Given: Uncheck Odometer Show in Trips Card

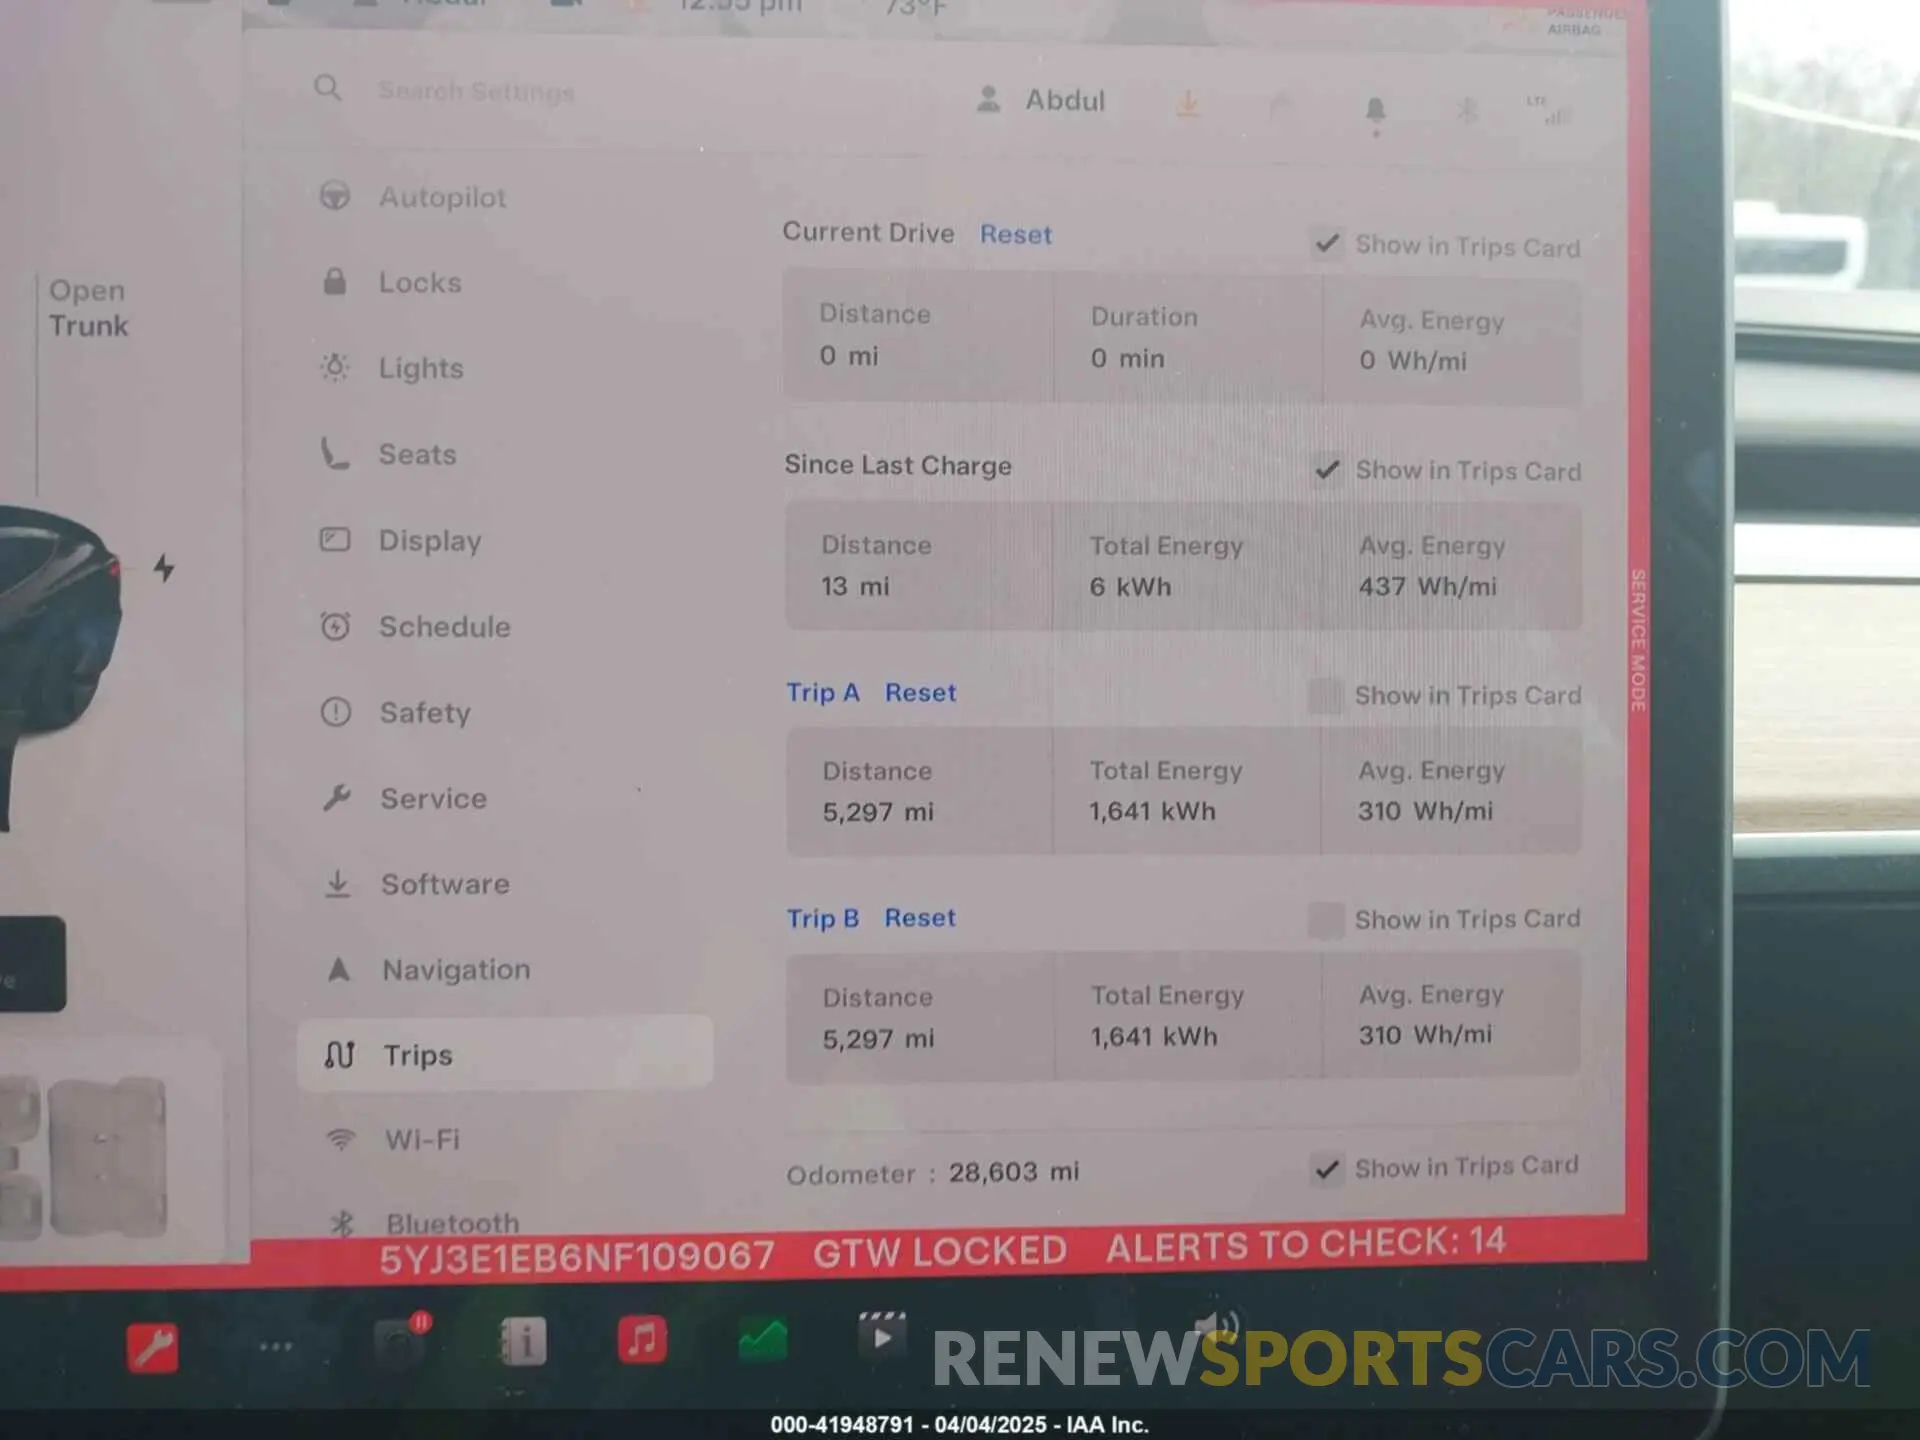Looking at the screenshot, I should coord(1327,1169).
